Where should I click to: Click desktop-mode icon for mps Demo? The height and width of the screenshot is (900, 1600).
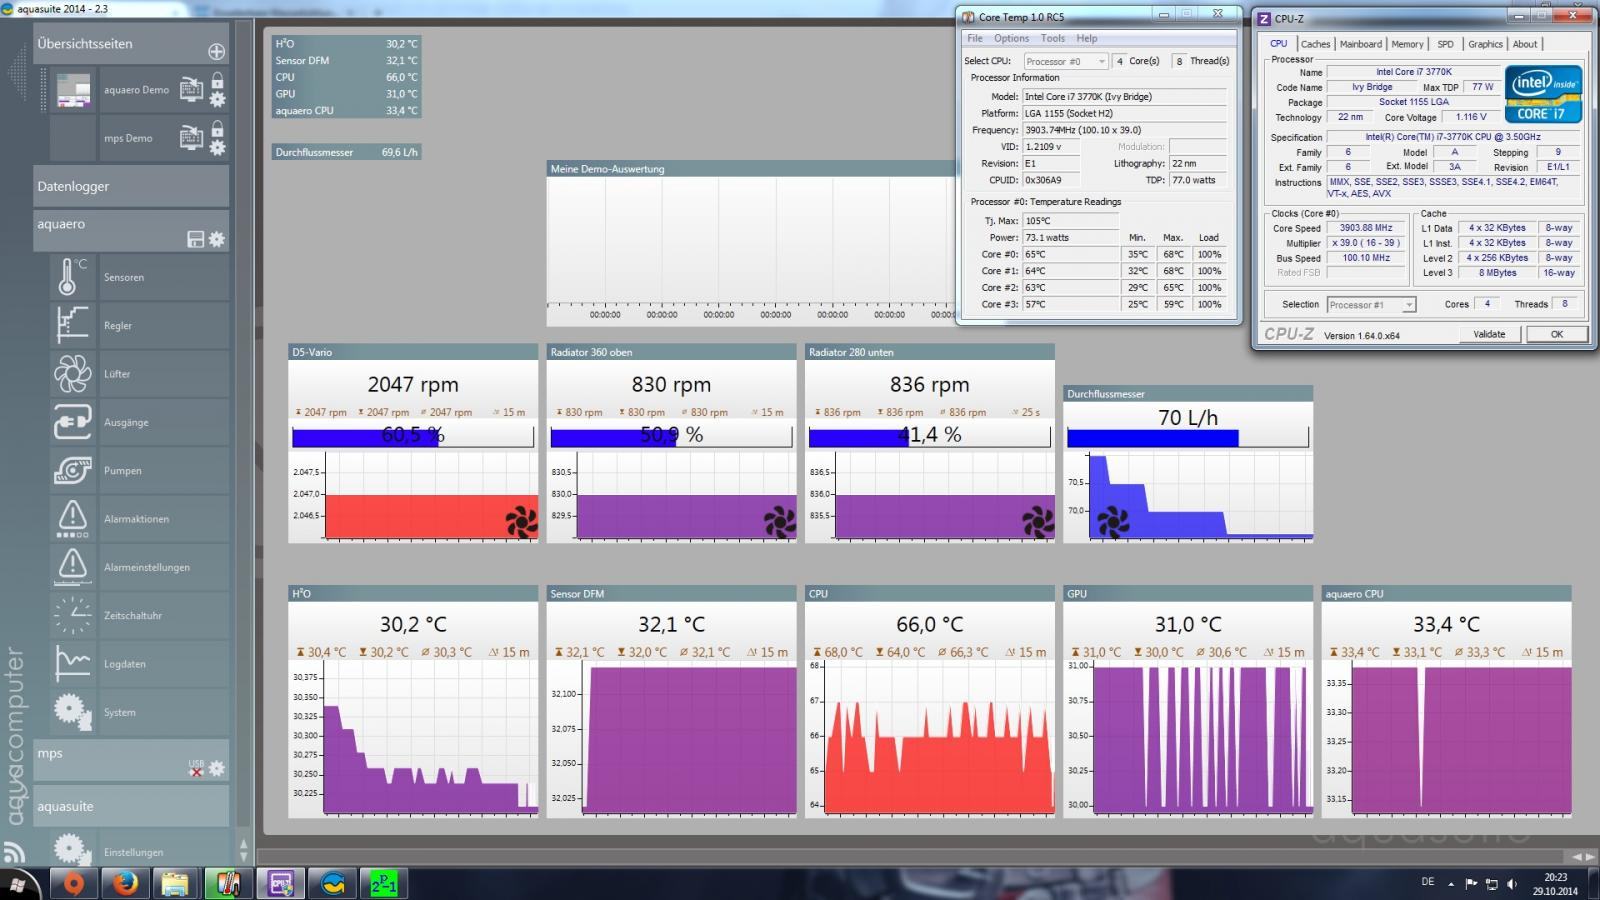pos(191,138)
